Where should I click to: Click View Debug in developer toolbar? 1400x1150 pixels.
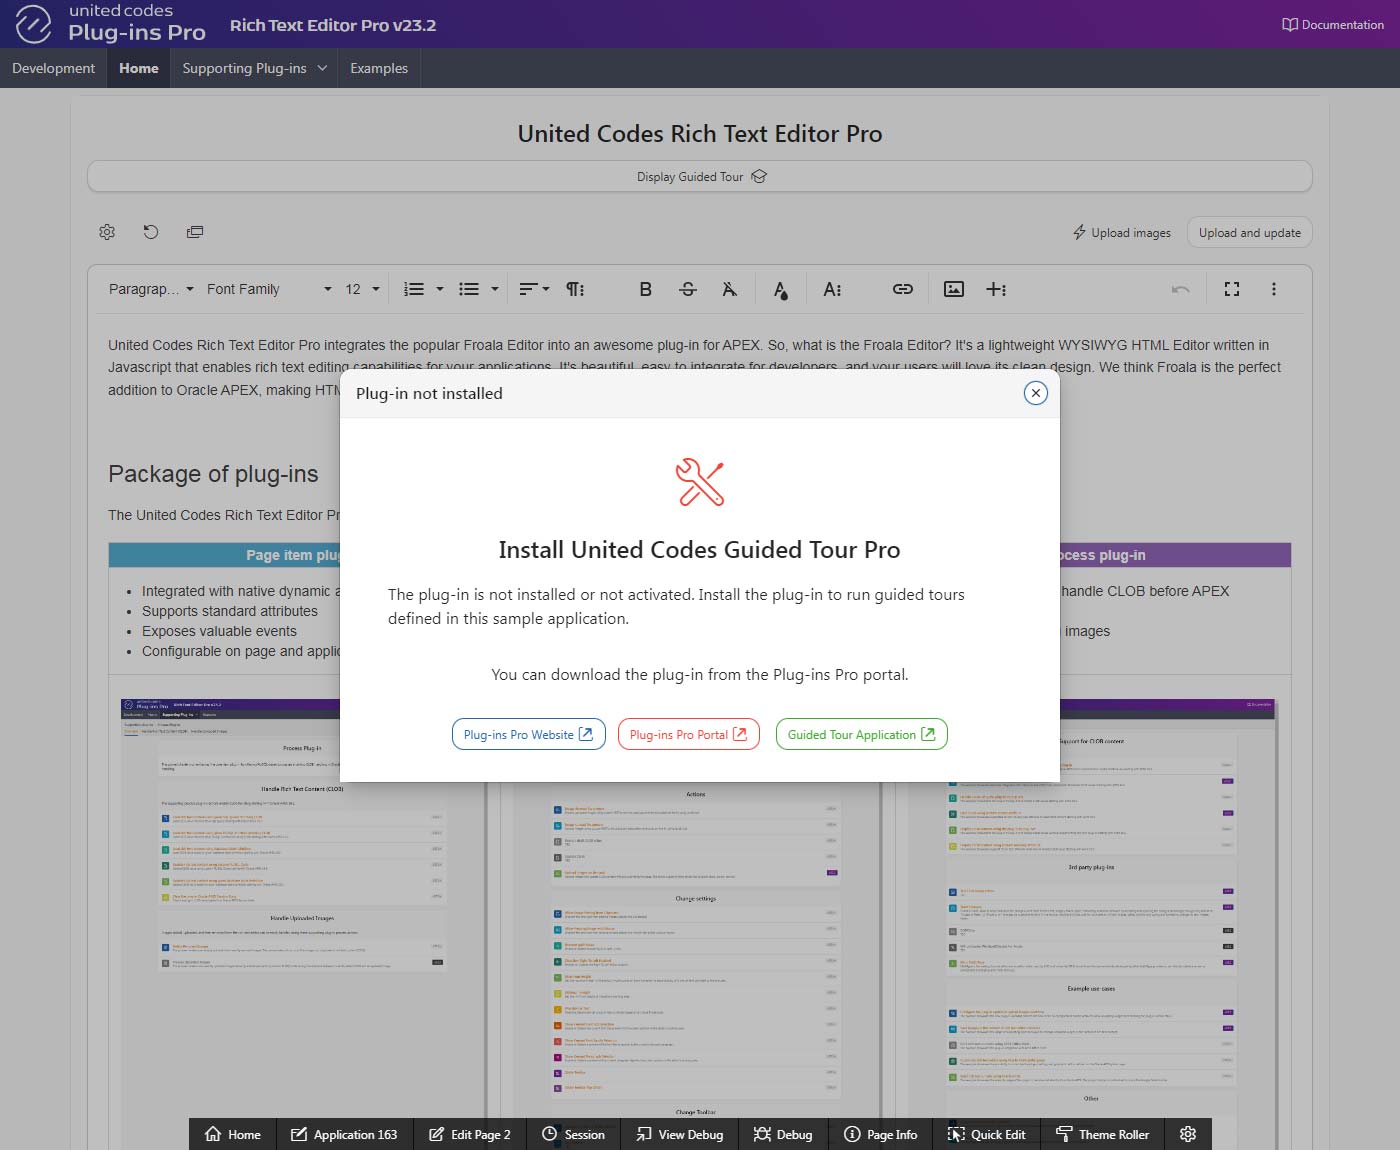point(680,1134)
